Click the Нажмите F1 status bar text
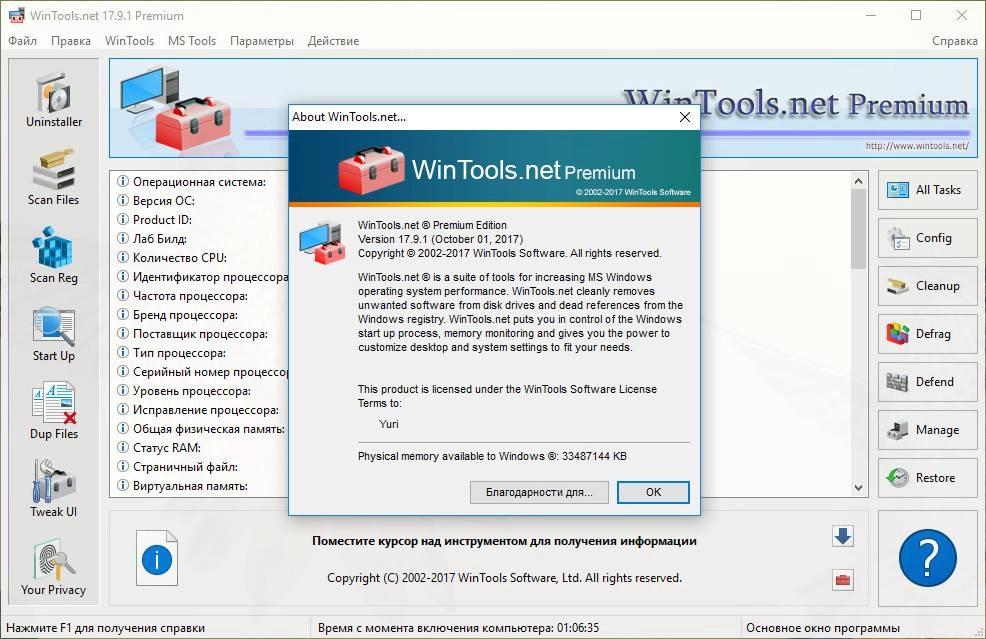 [x=105, y=628]
